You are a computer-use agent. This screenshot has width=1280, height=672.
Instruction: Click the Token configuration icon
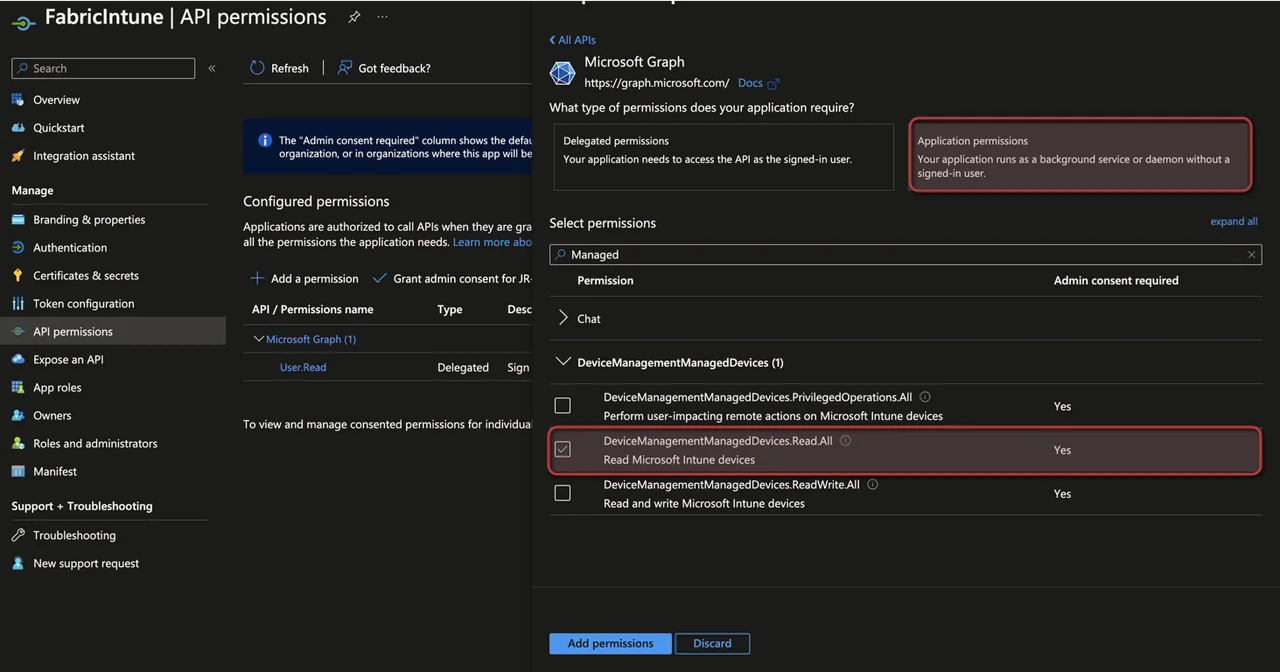point(18,304)
